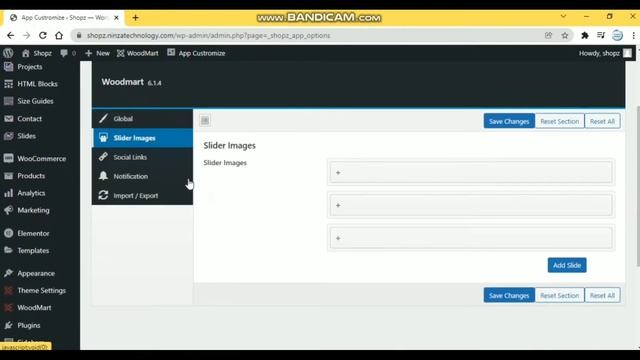Screen dimensions: 640x360
Task: Click the expand-all options icon
Action: (205, 120)
